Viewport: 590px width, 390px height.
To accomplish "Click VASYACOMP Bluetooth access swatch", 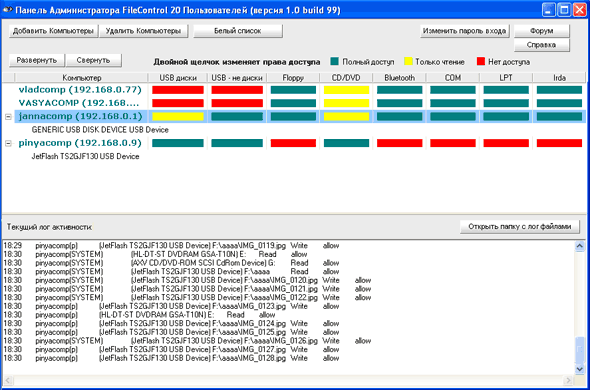I will point(400,103).
